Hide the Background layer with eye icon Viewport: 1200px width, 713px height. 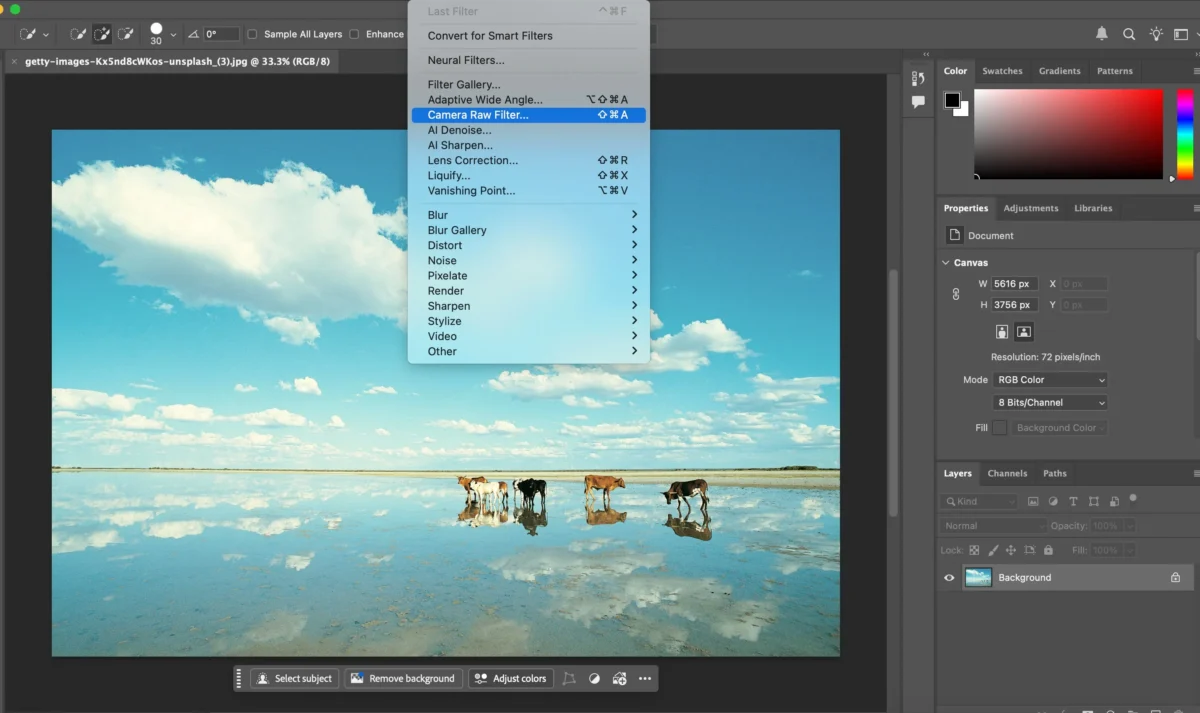(x=950, y=578)
